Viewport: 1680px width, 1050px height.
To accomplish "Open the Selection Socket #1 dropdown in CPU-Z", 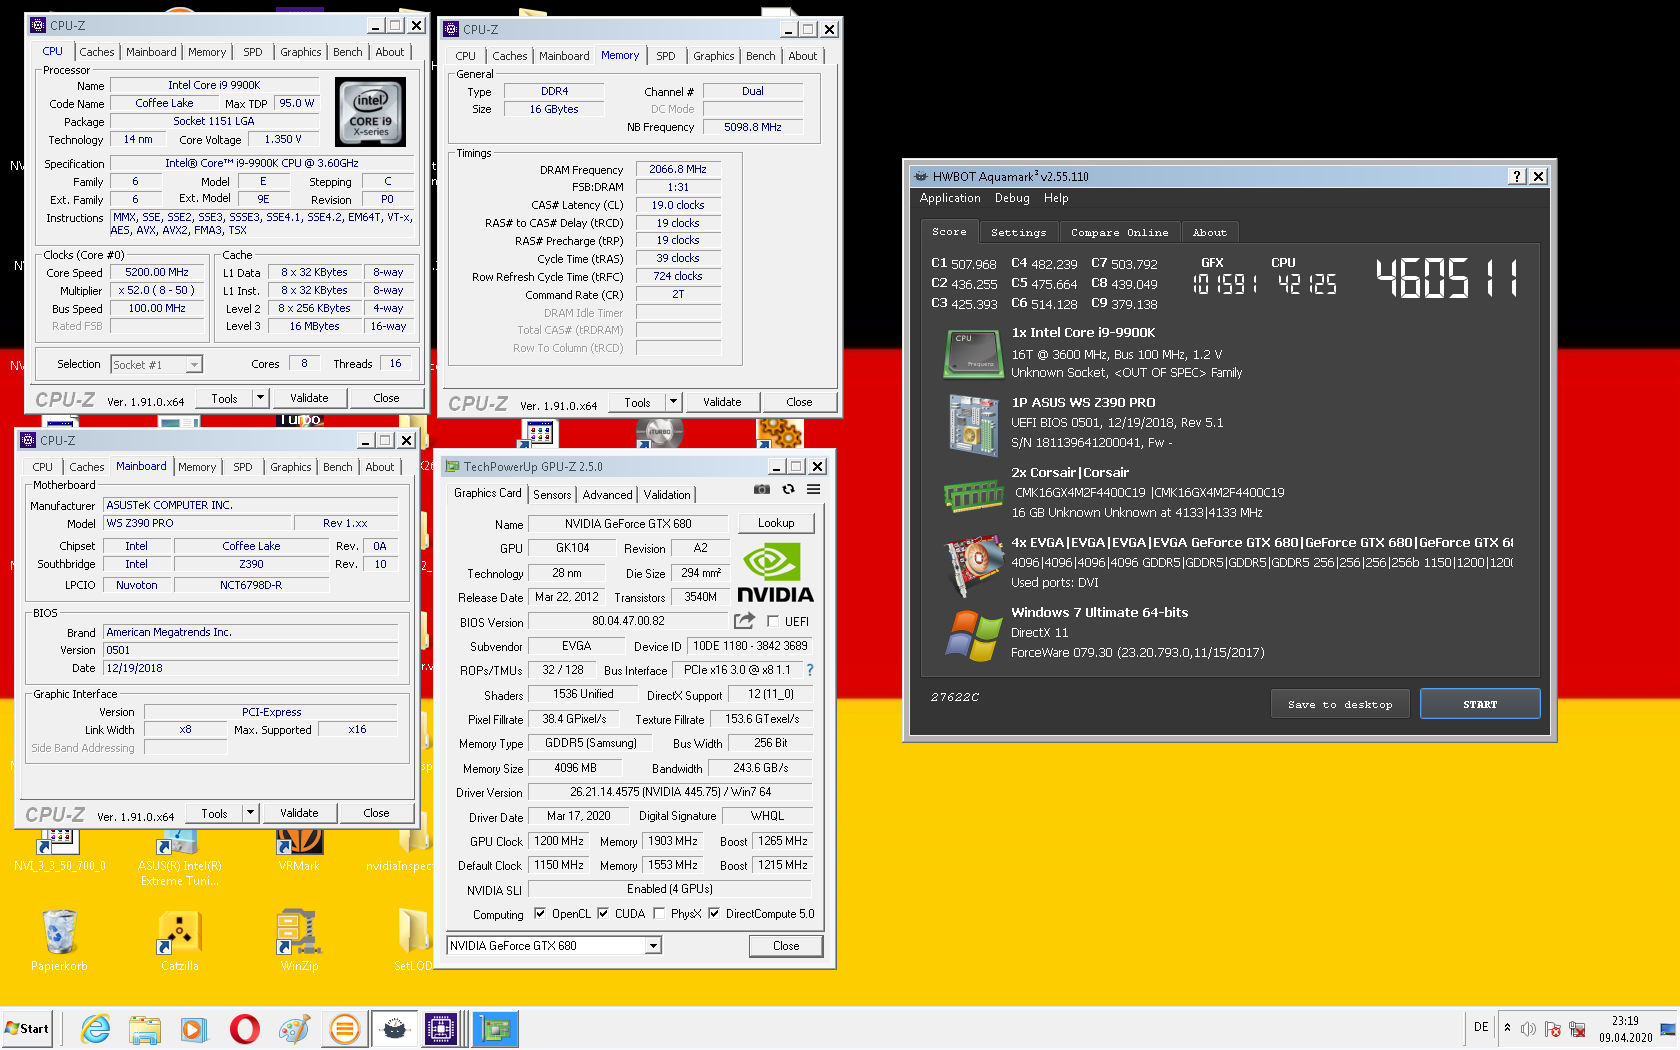I will pyautogui.click(x=157, y=365).
